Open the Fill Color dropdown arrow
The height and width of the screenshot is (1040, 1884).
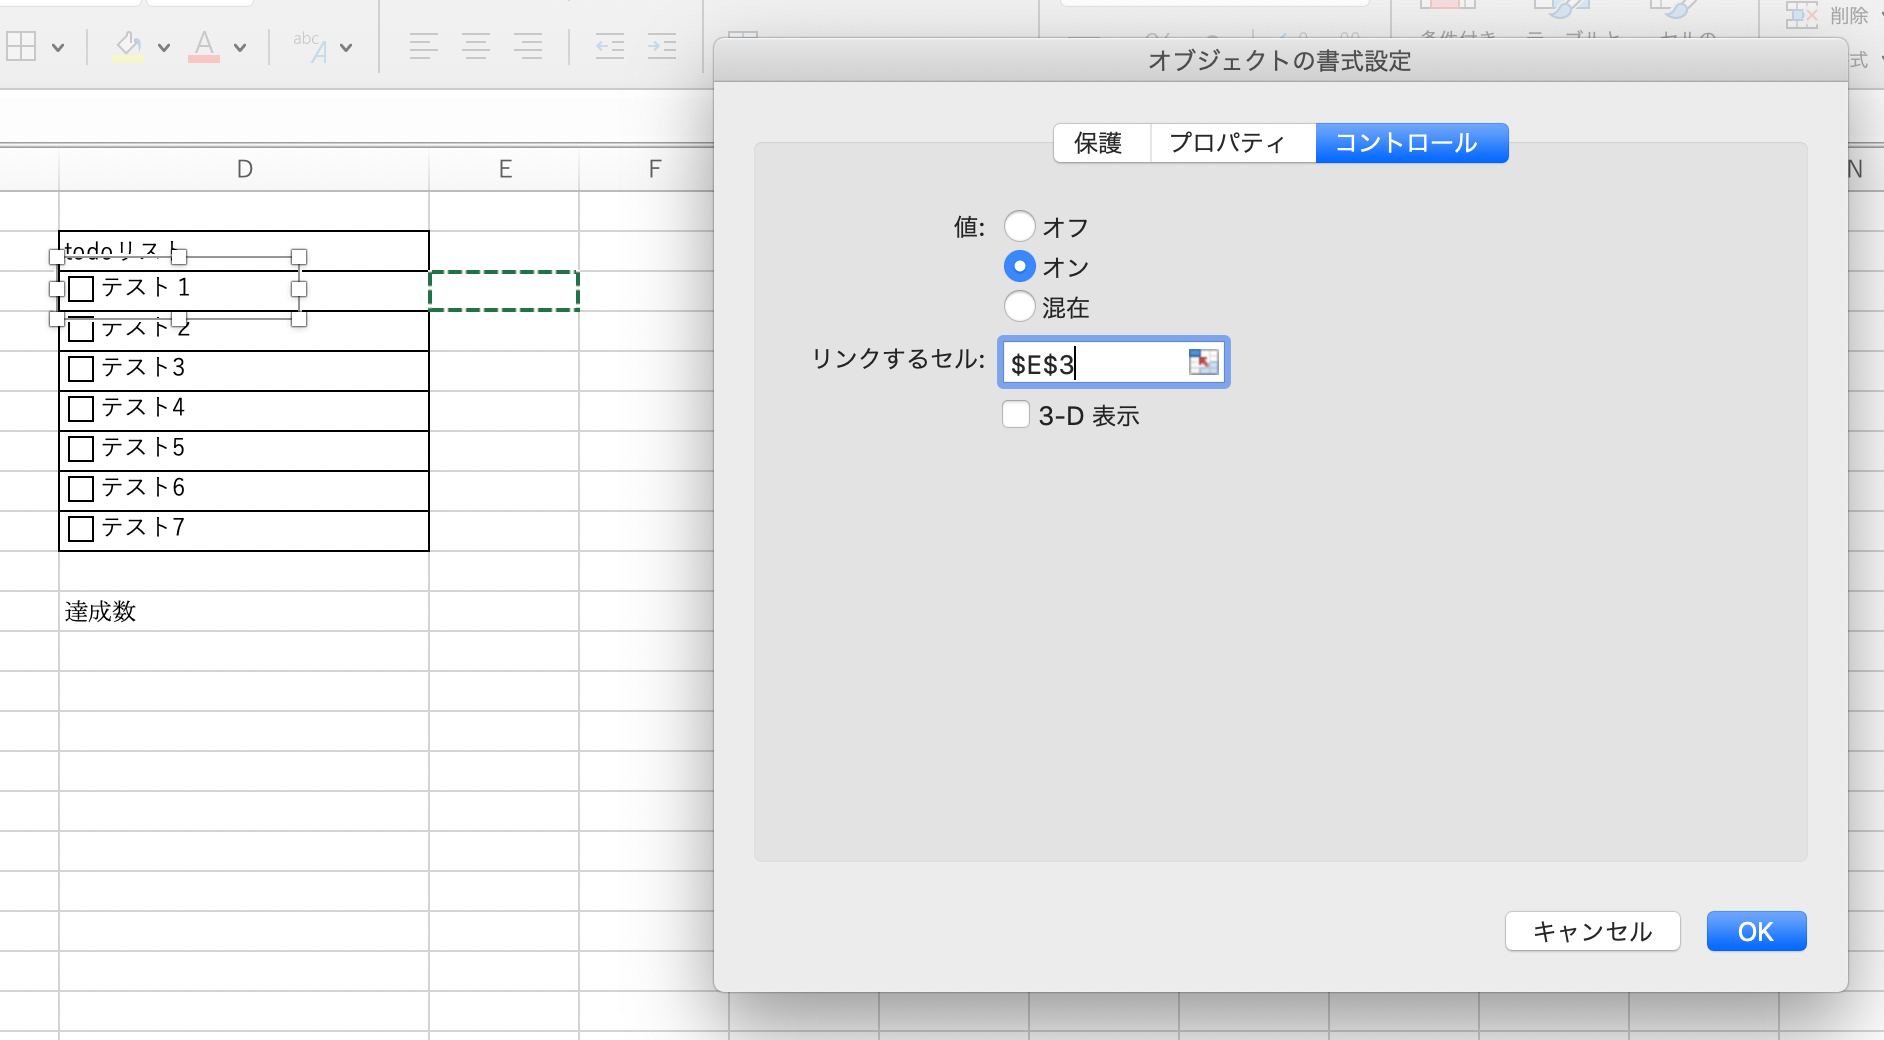pos(164,47)
